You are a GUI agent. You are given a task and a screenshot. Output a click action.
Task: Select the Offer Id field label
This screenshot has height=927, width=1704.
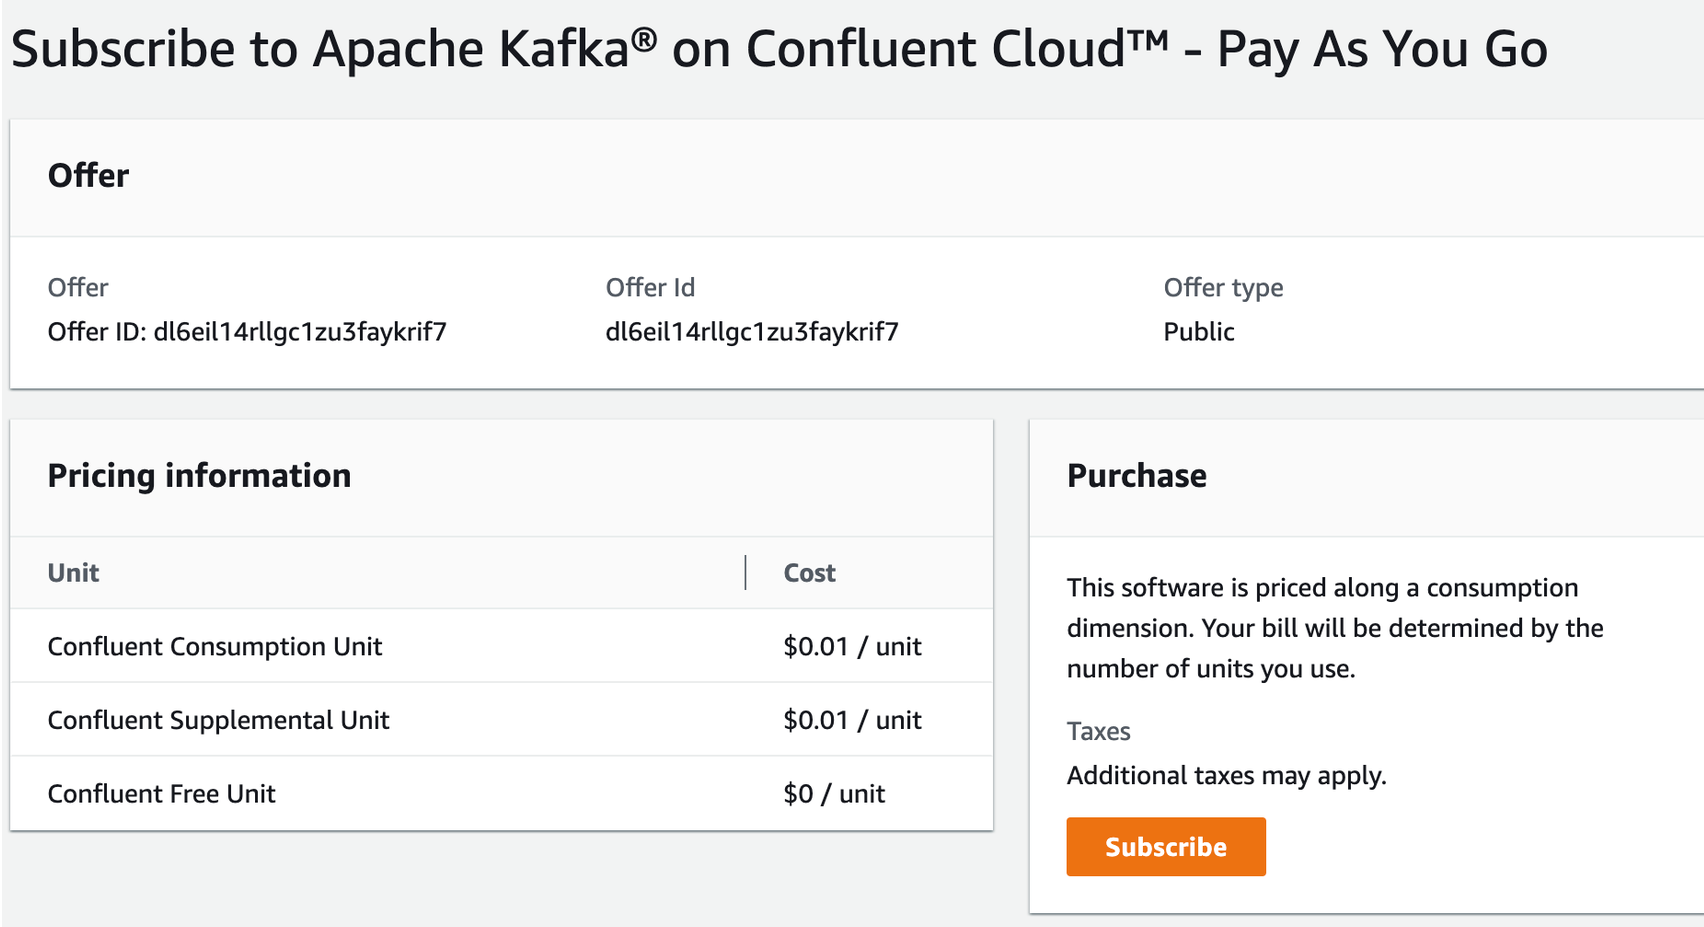[x=651, y=287]
